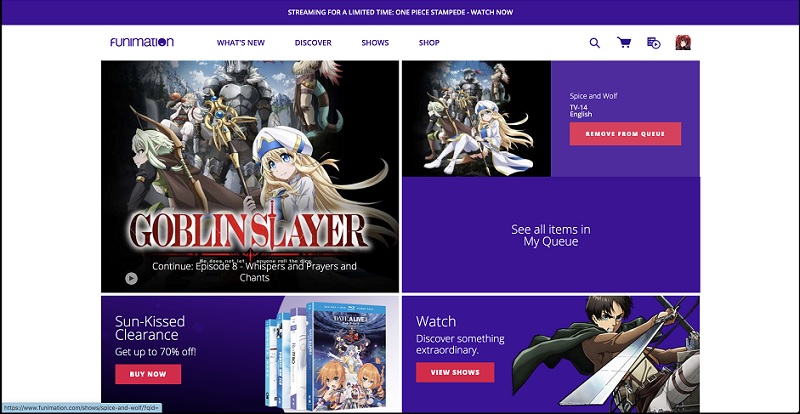The image size is (800, 414).
Task: Click the Get up to 70% off text
Action: coord(156,352)
